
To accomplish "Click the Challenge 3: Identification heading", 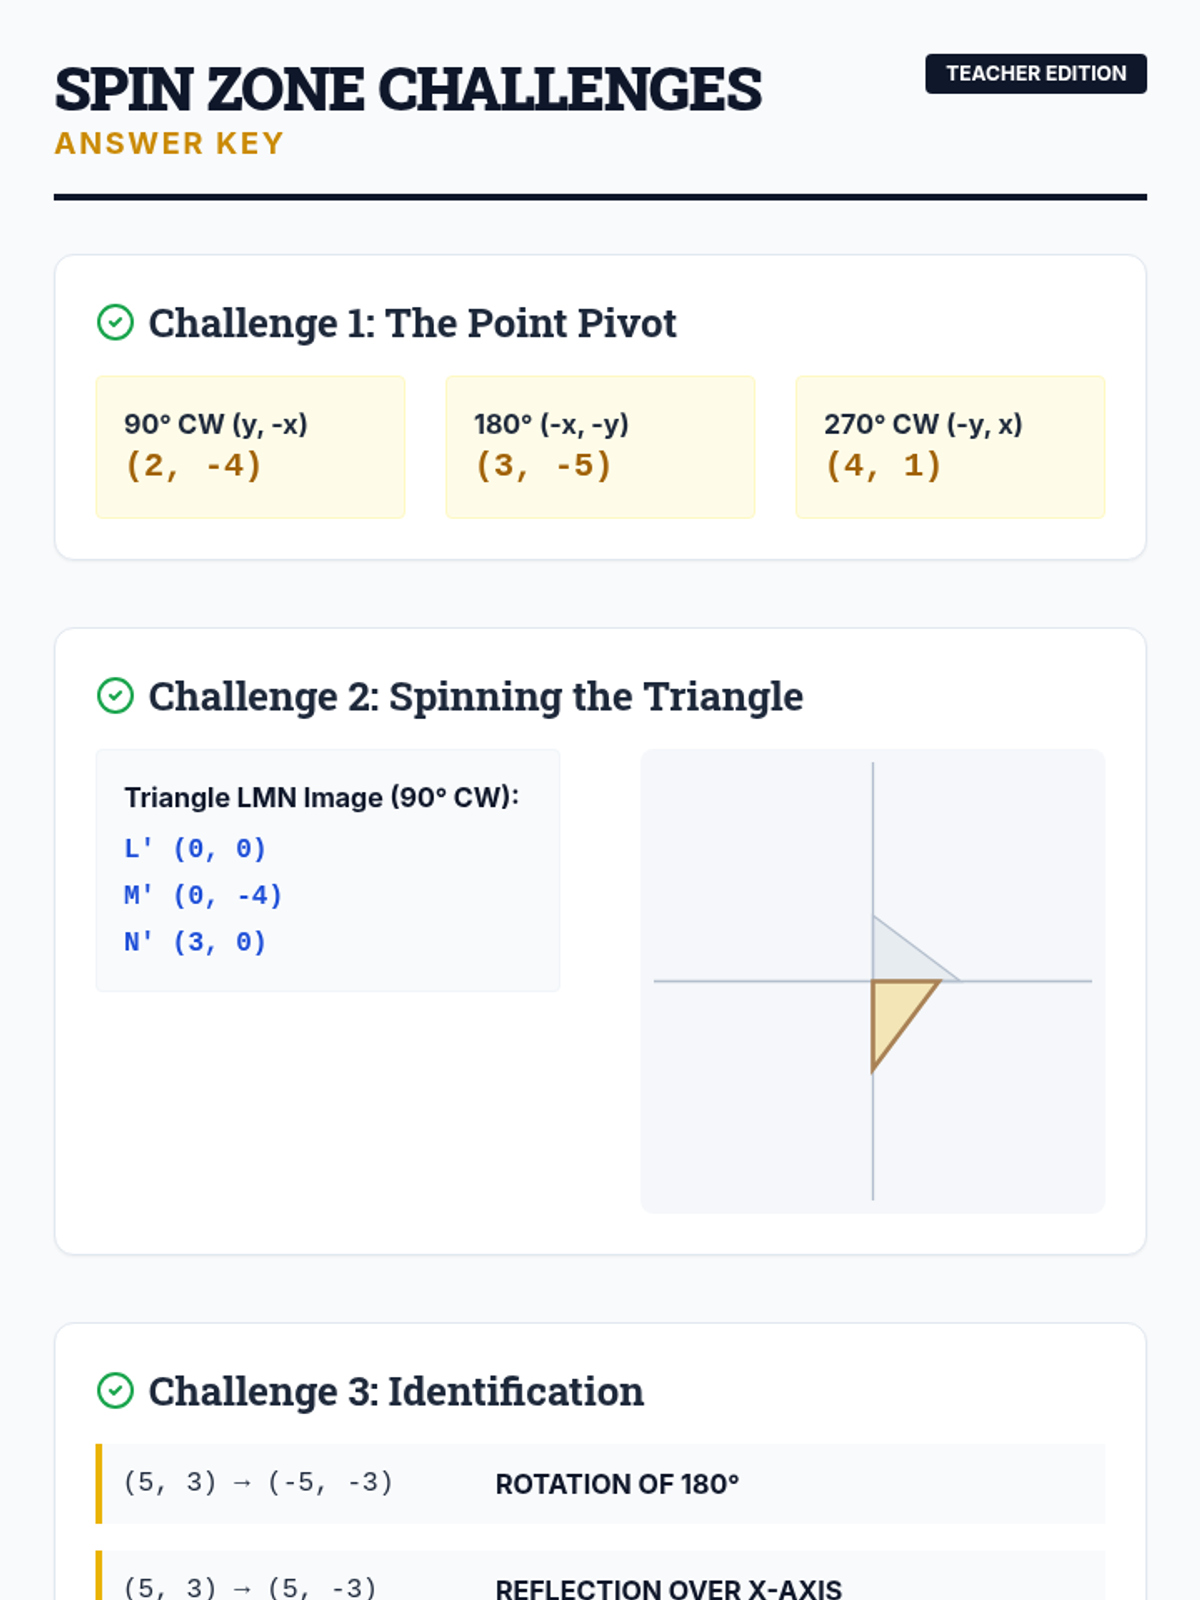I will click(396, 1391).
